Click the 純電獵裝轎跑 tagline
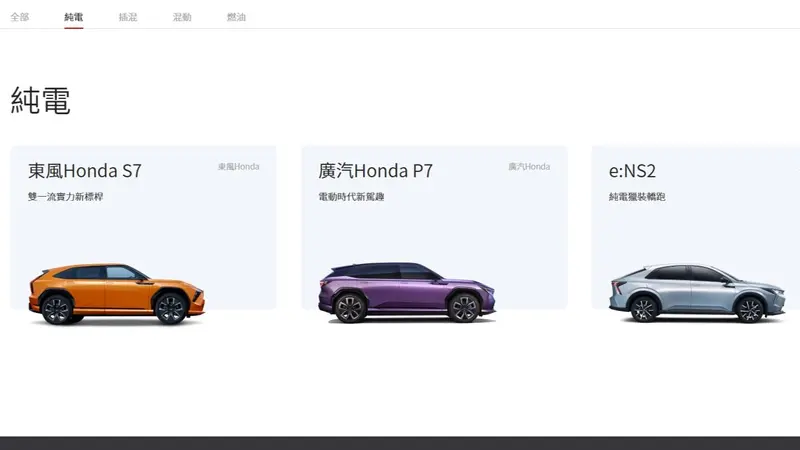Viewport: 800px width, 450px height. (x=637, y=196)
